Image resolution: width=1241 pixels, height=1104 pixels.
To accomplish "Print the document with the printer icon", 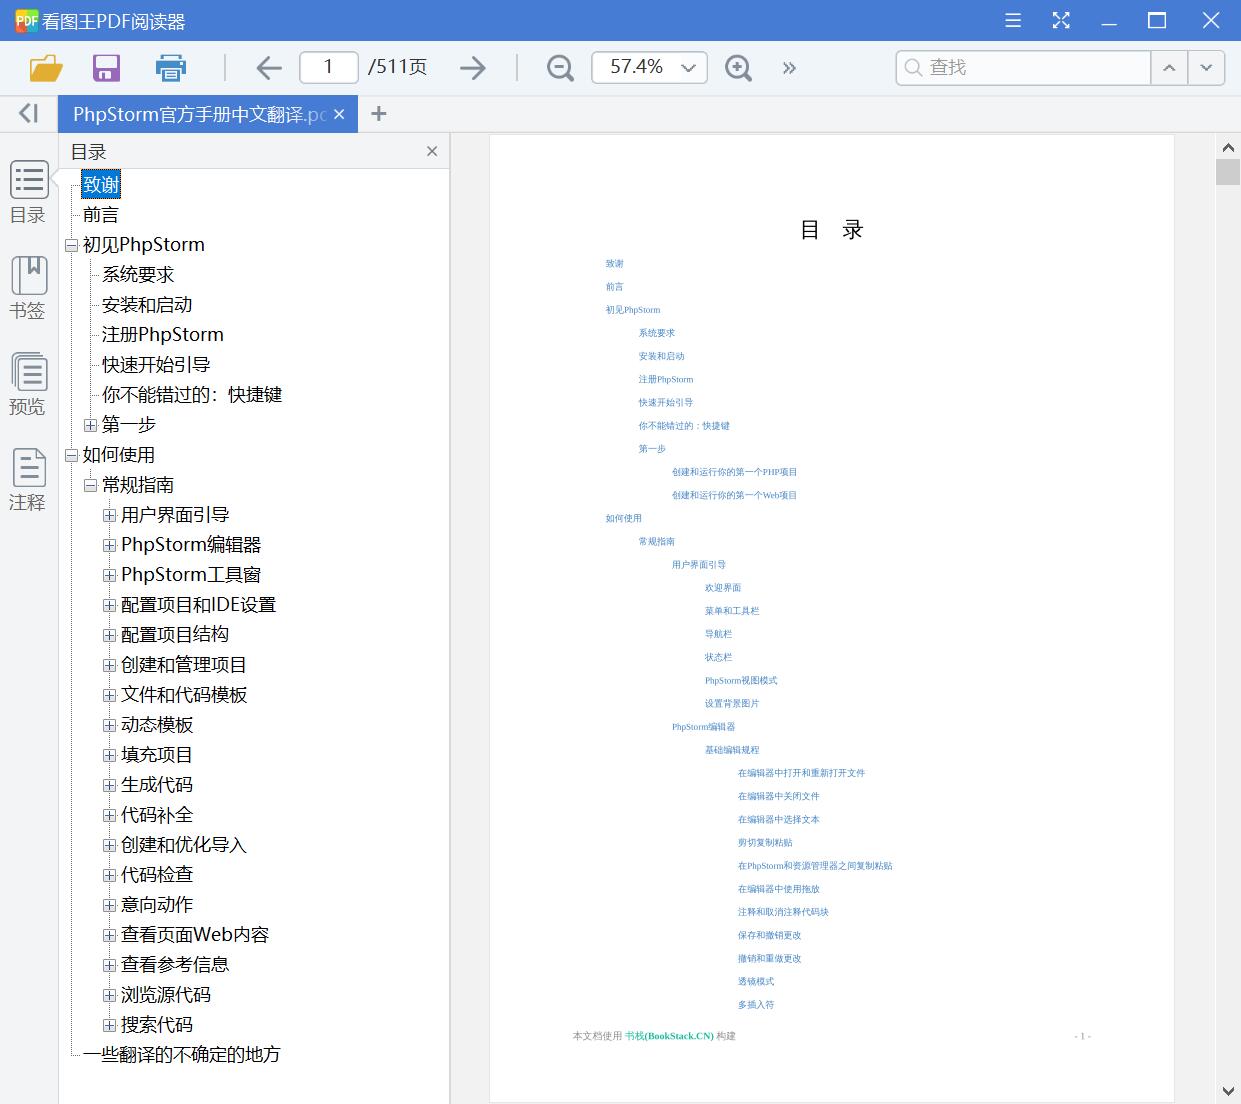I will point(170,67).
